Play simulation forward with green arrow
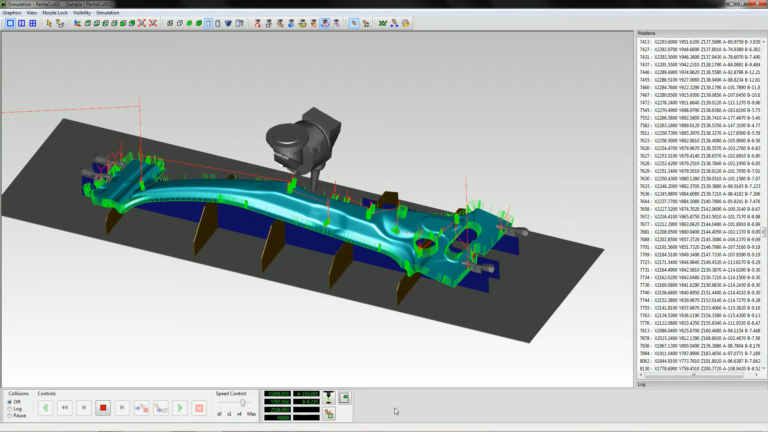The width and height of the screenshot is (768, 432). pyautogui.click(x=180, y=408)
